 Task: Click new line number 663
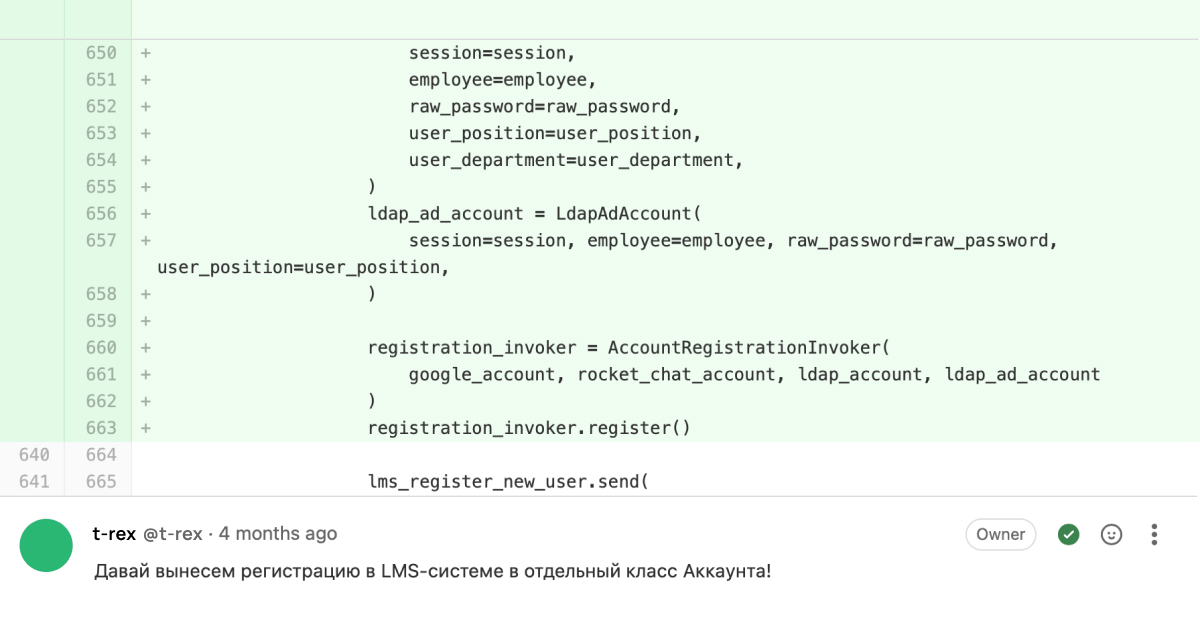[100, 428]
